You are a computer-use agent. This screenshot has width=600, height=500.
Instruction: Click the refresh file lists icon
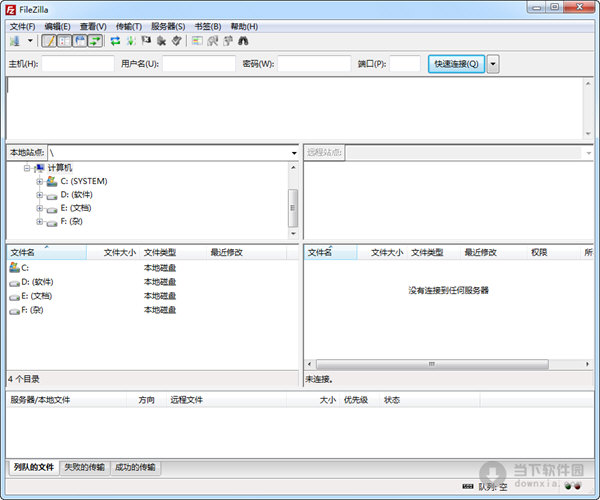tap(115, 41)
